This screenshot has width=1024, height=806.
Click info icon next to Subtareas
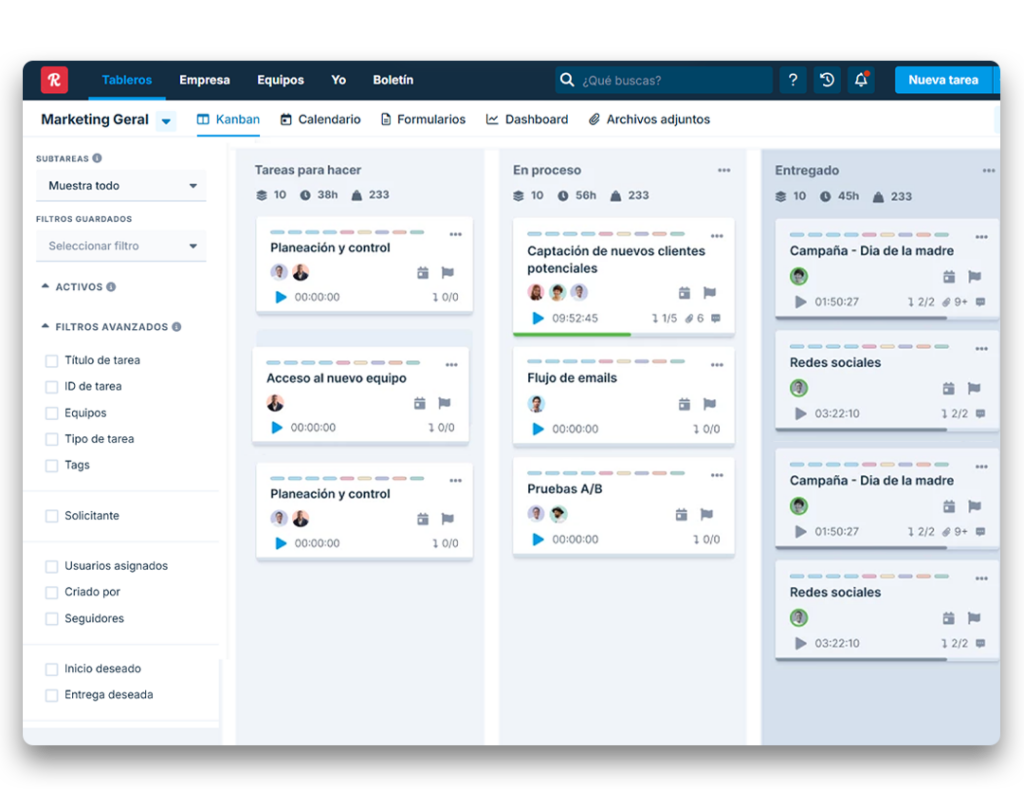97,158
